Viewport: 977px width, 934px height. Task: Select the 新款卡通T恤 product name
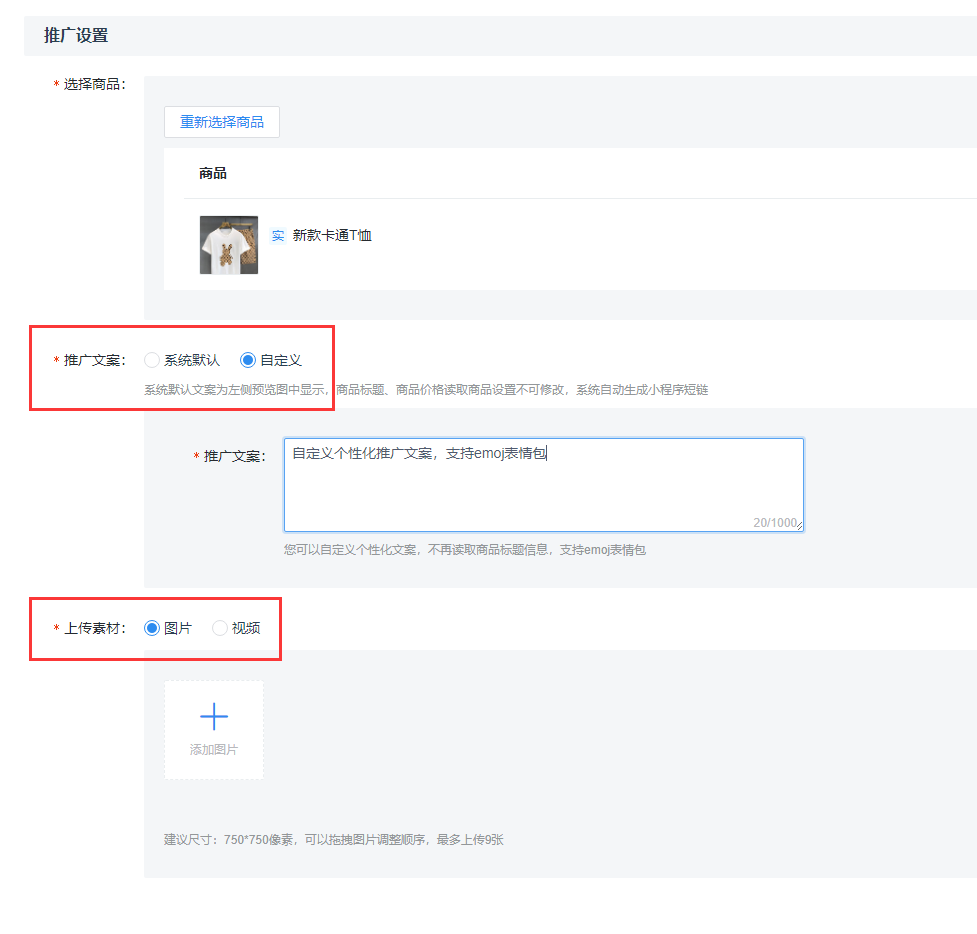click(x=332, y=236)
